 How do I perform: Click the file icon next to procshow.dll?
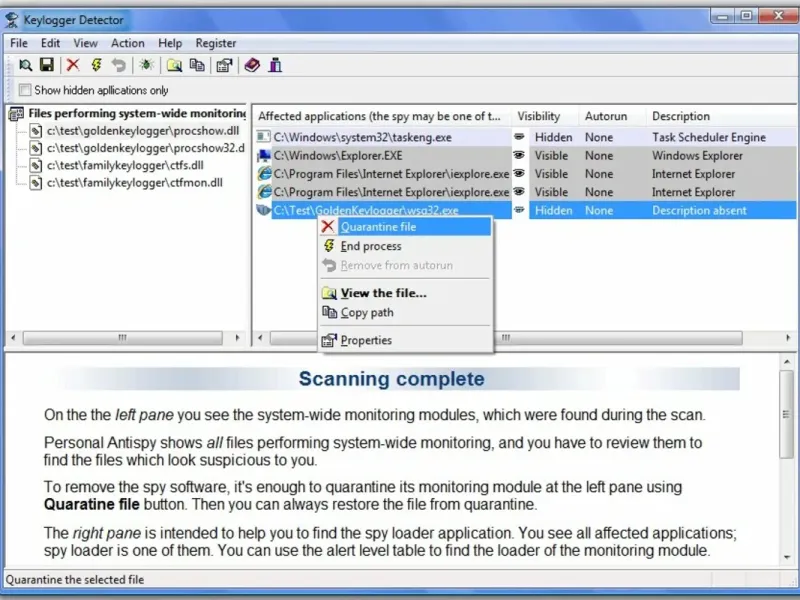click(35, 131)
